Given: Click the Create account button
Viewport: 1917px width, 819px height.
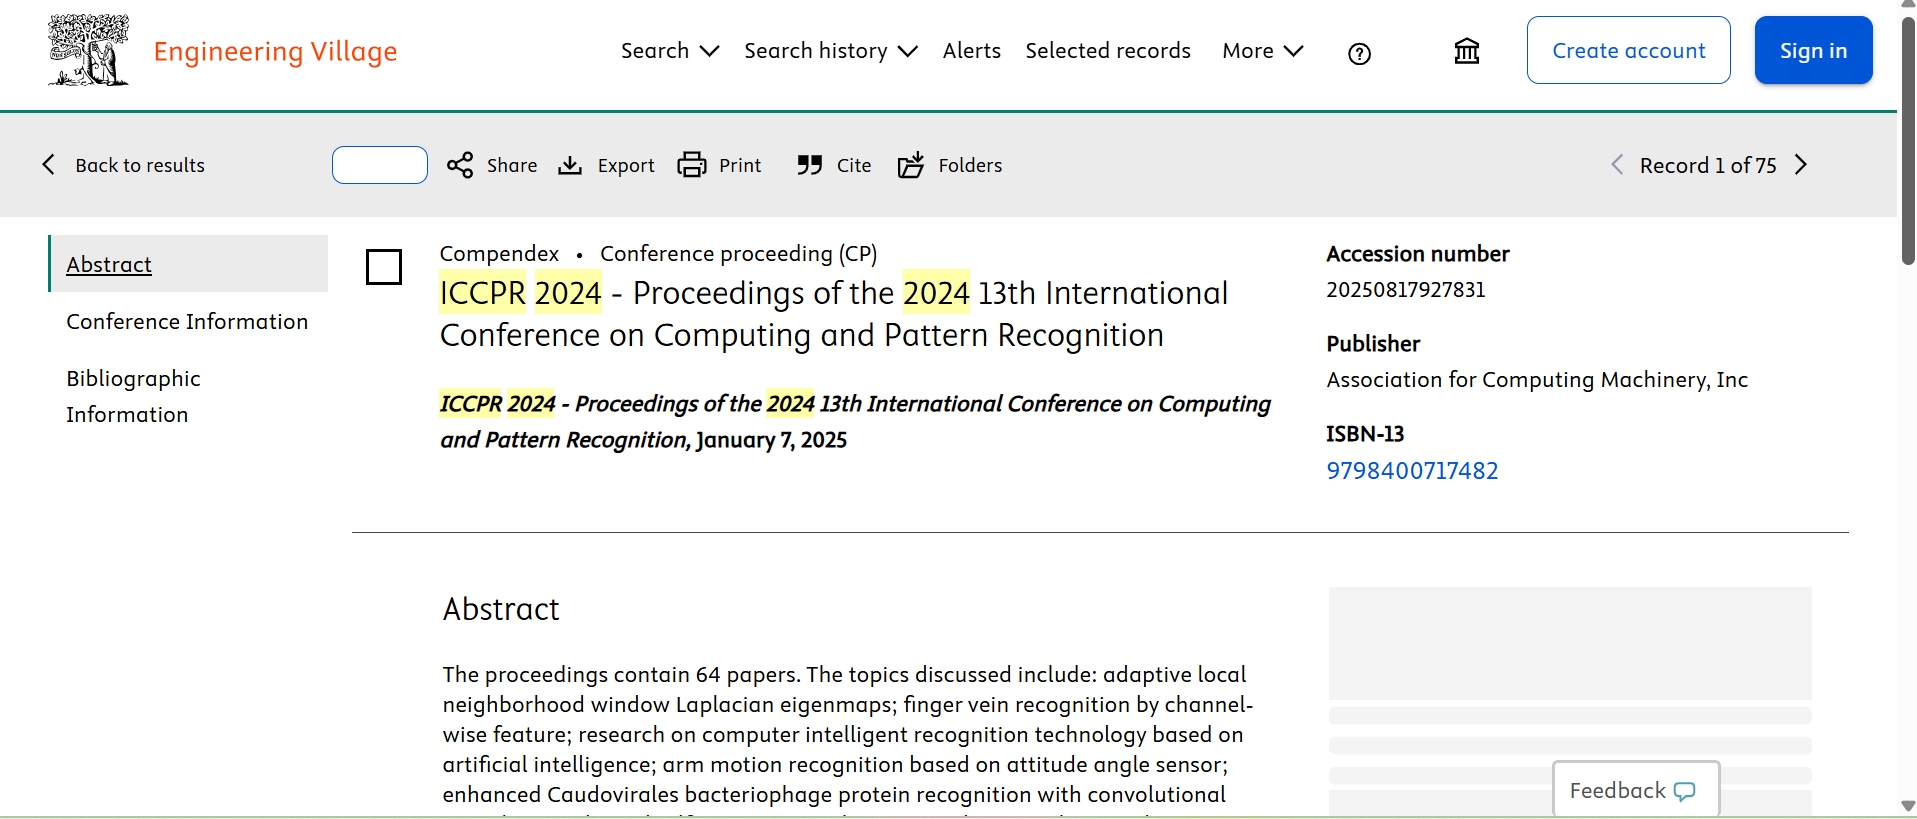Looking at the screenshot, I should tap(1628, 50).
